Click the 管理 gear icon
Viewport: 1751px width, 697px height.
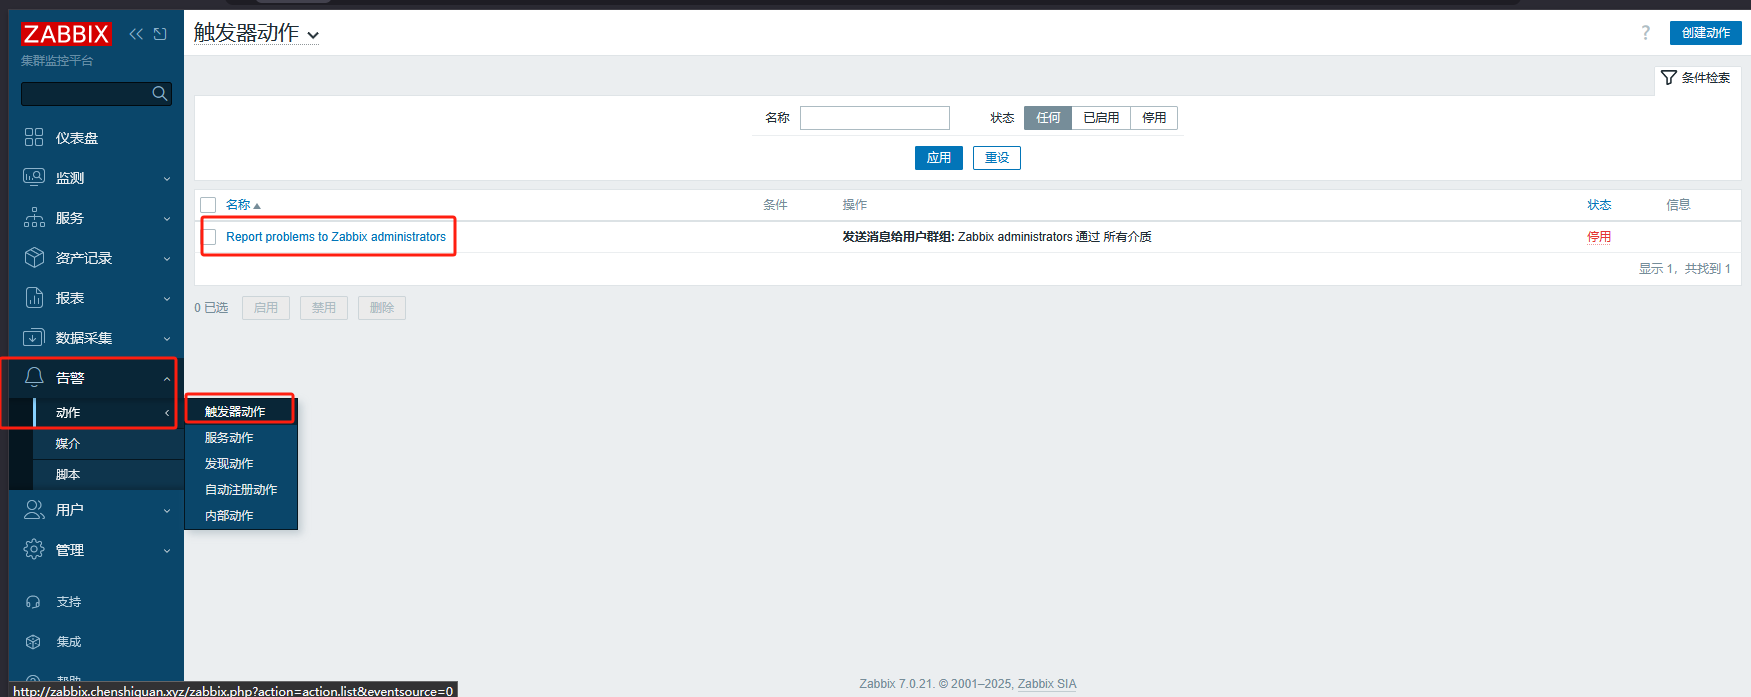[34, 549]
